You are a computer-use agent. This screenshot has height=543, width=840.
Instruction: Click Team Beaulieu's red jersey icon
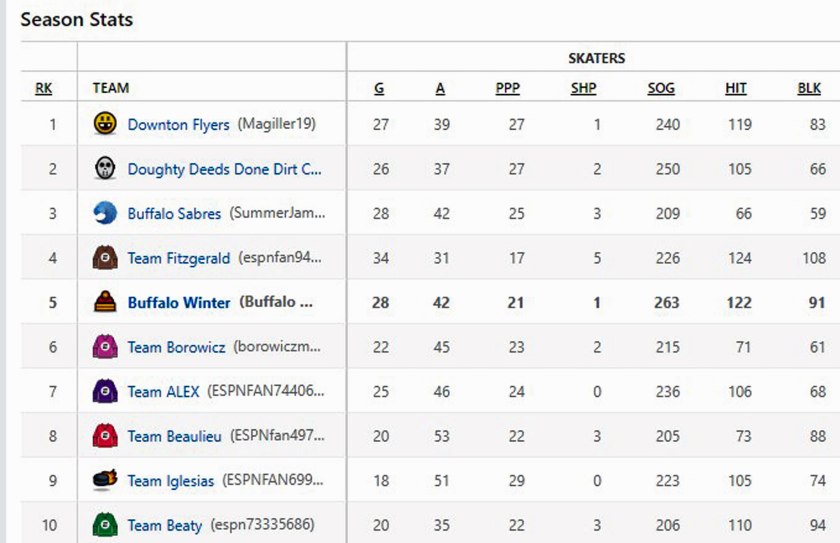(x=104, y=436)
